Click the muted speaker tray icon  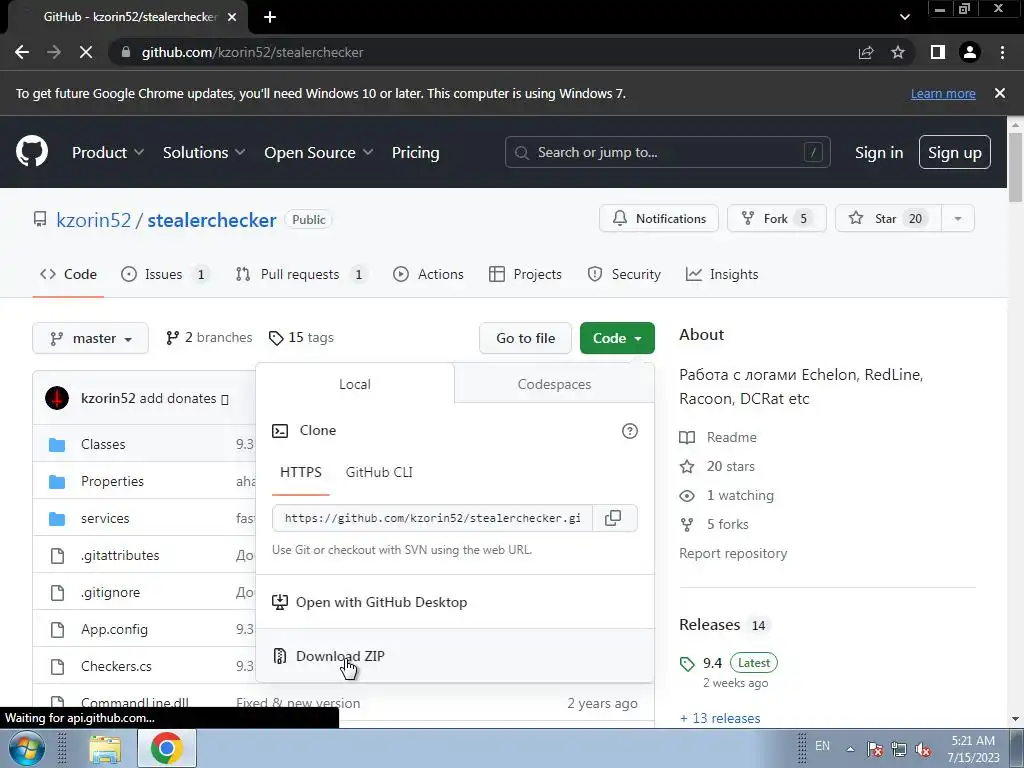923,749
